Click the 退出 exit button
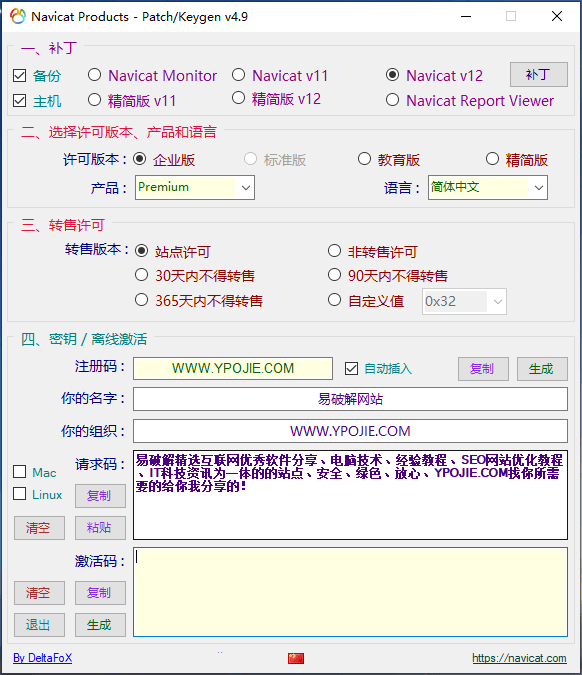 [x=39, y=625]
